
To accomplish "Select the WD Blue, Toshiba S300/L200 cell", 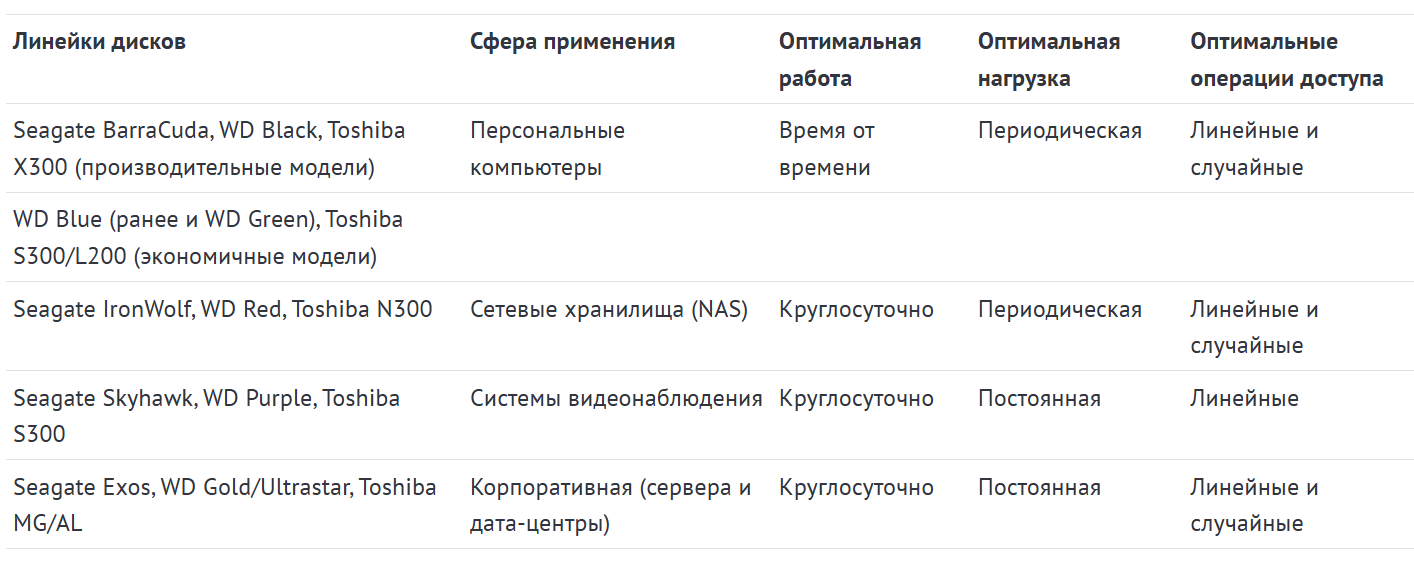I will click(x=208, y=237).
